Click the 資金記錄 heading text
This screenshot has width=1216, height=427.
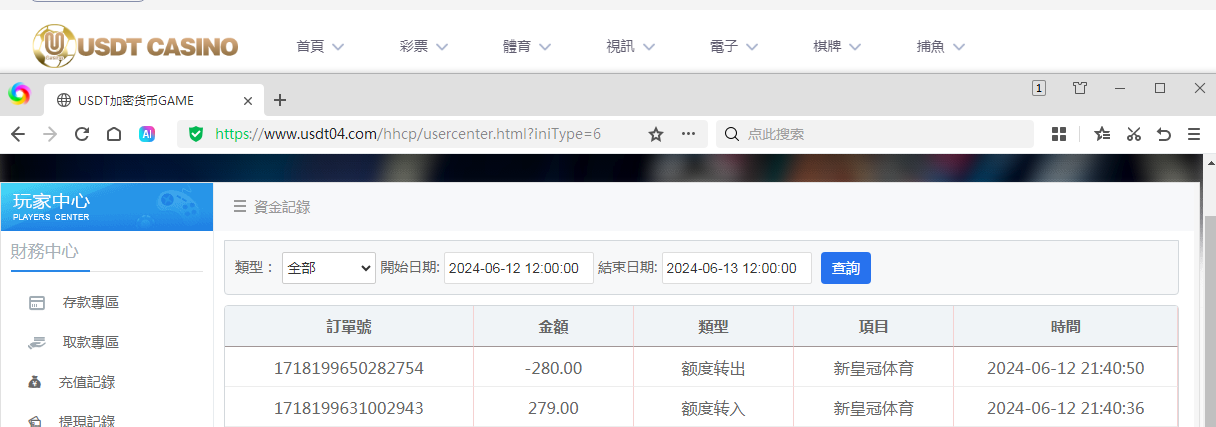pos(282,207)
